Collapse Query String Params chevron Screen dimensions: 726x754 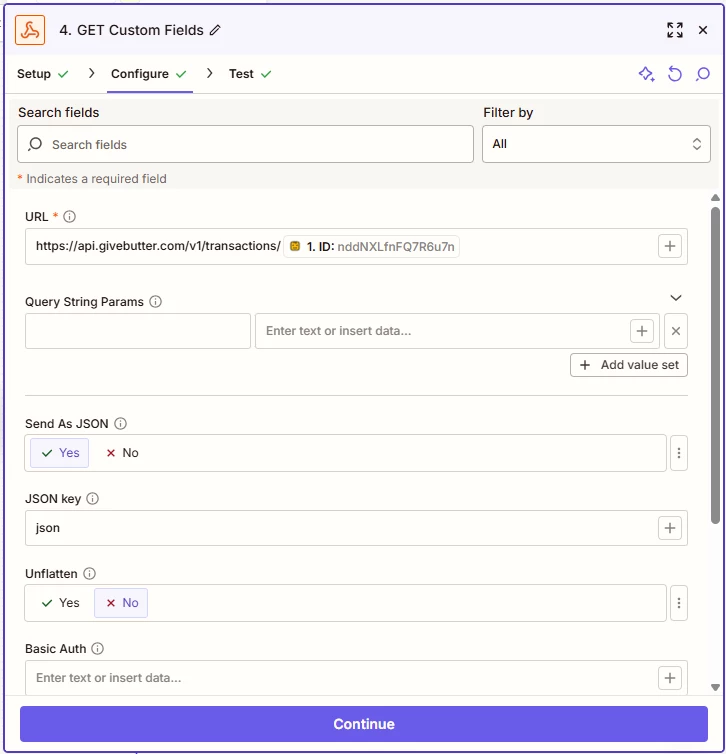676,298
